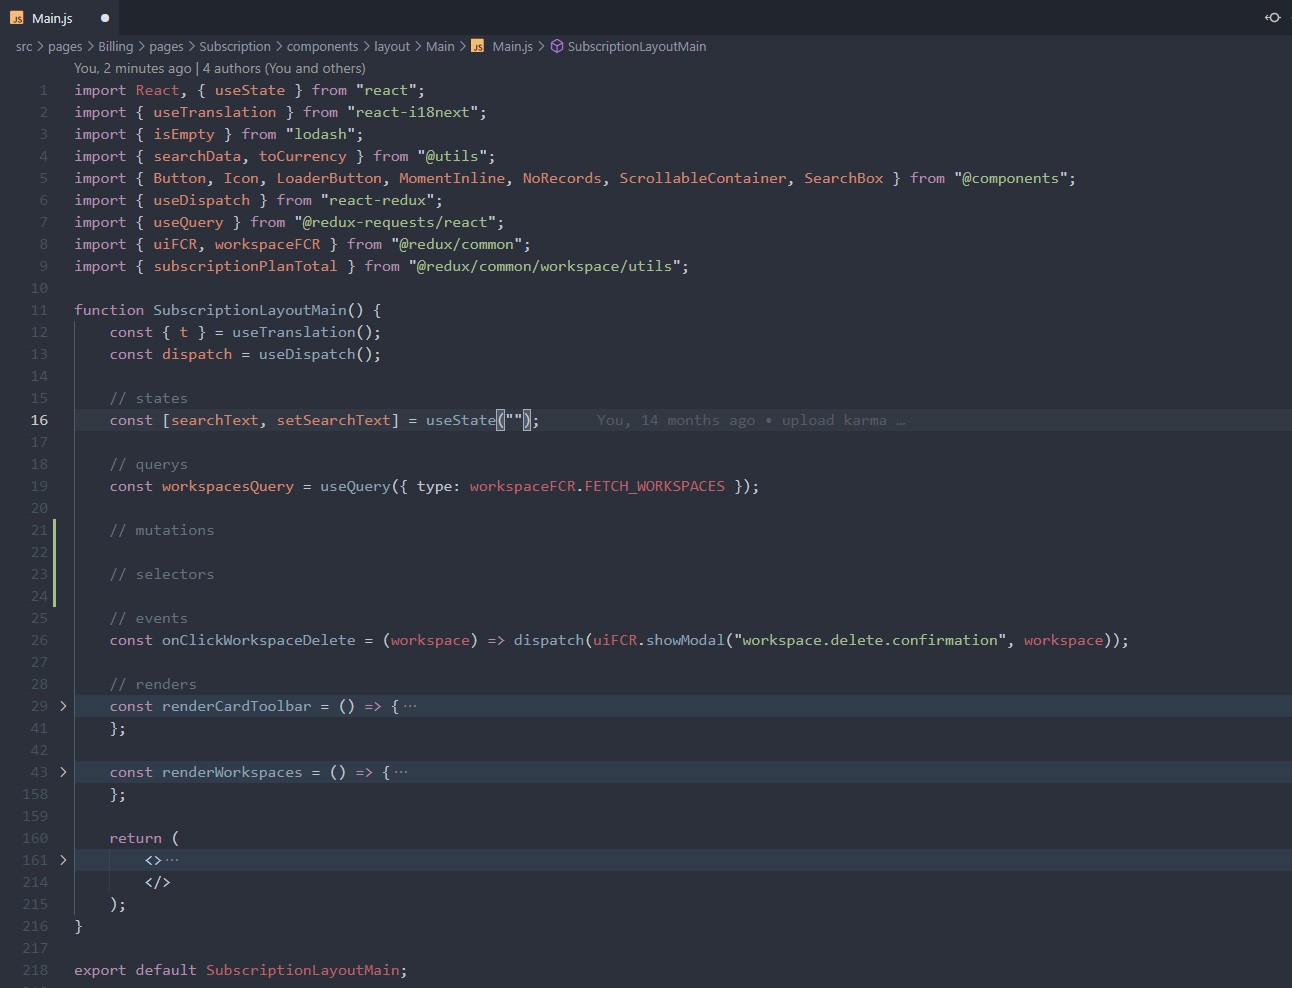Viewport: 1292px width, 988px height.
Task: Open the Main.js breadcrumb item
Action: click(x=512, y=46)
